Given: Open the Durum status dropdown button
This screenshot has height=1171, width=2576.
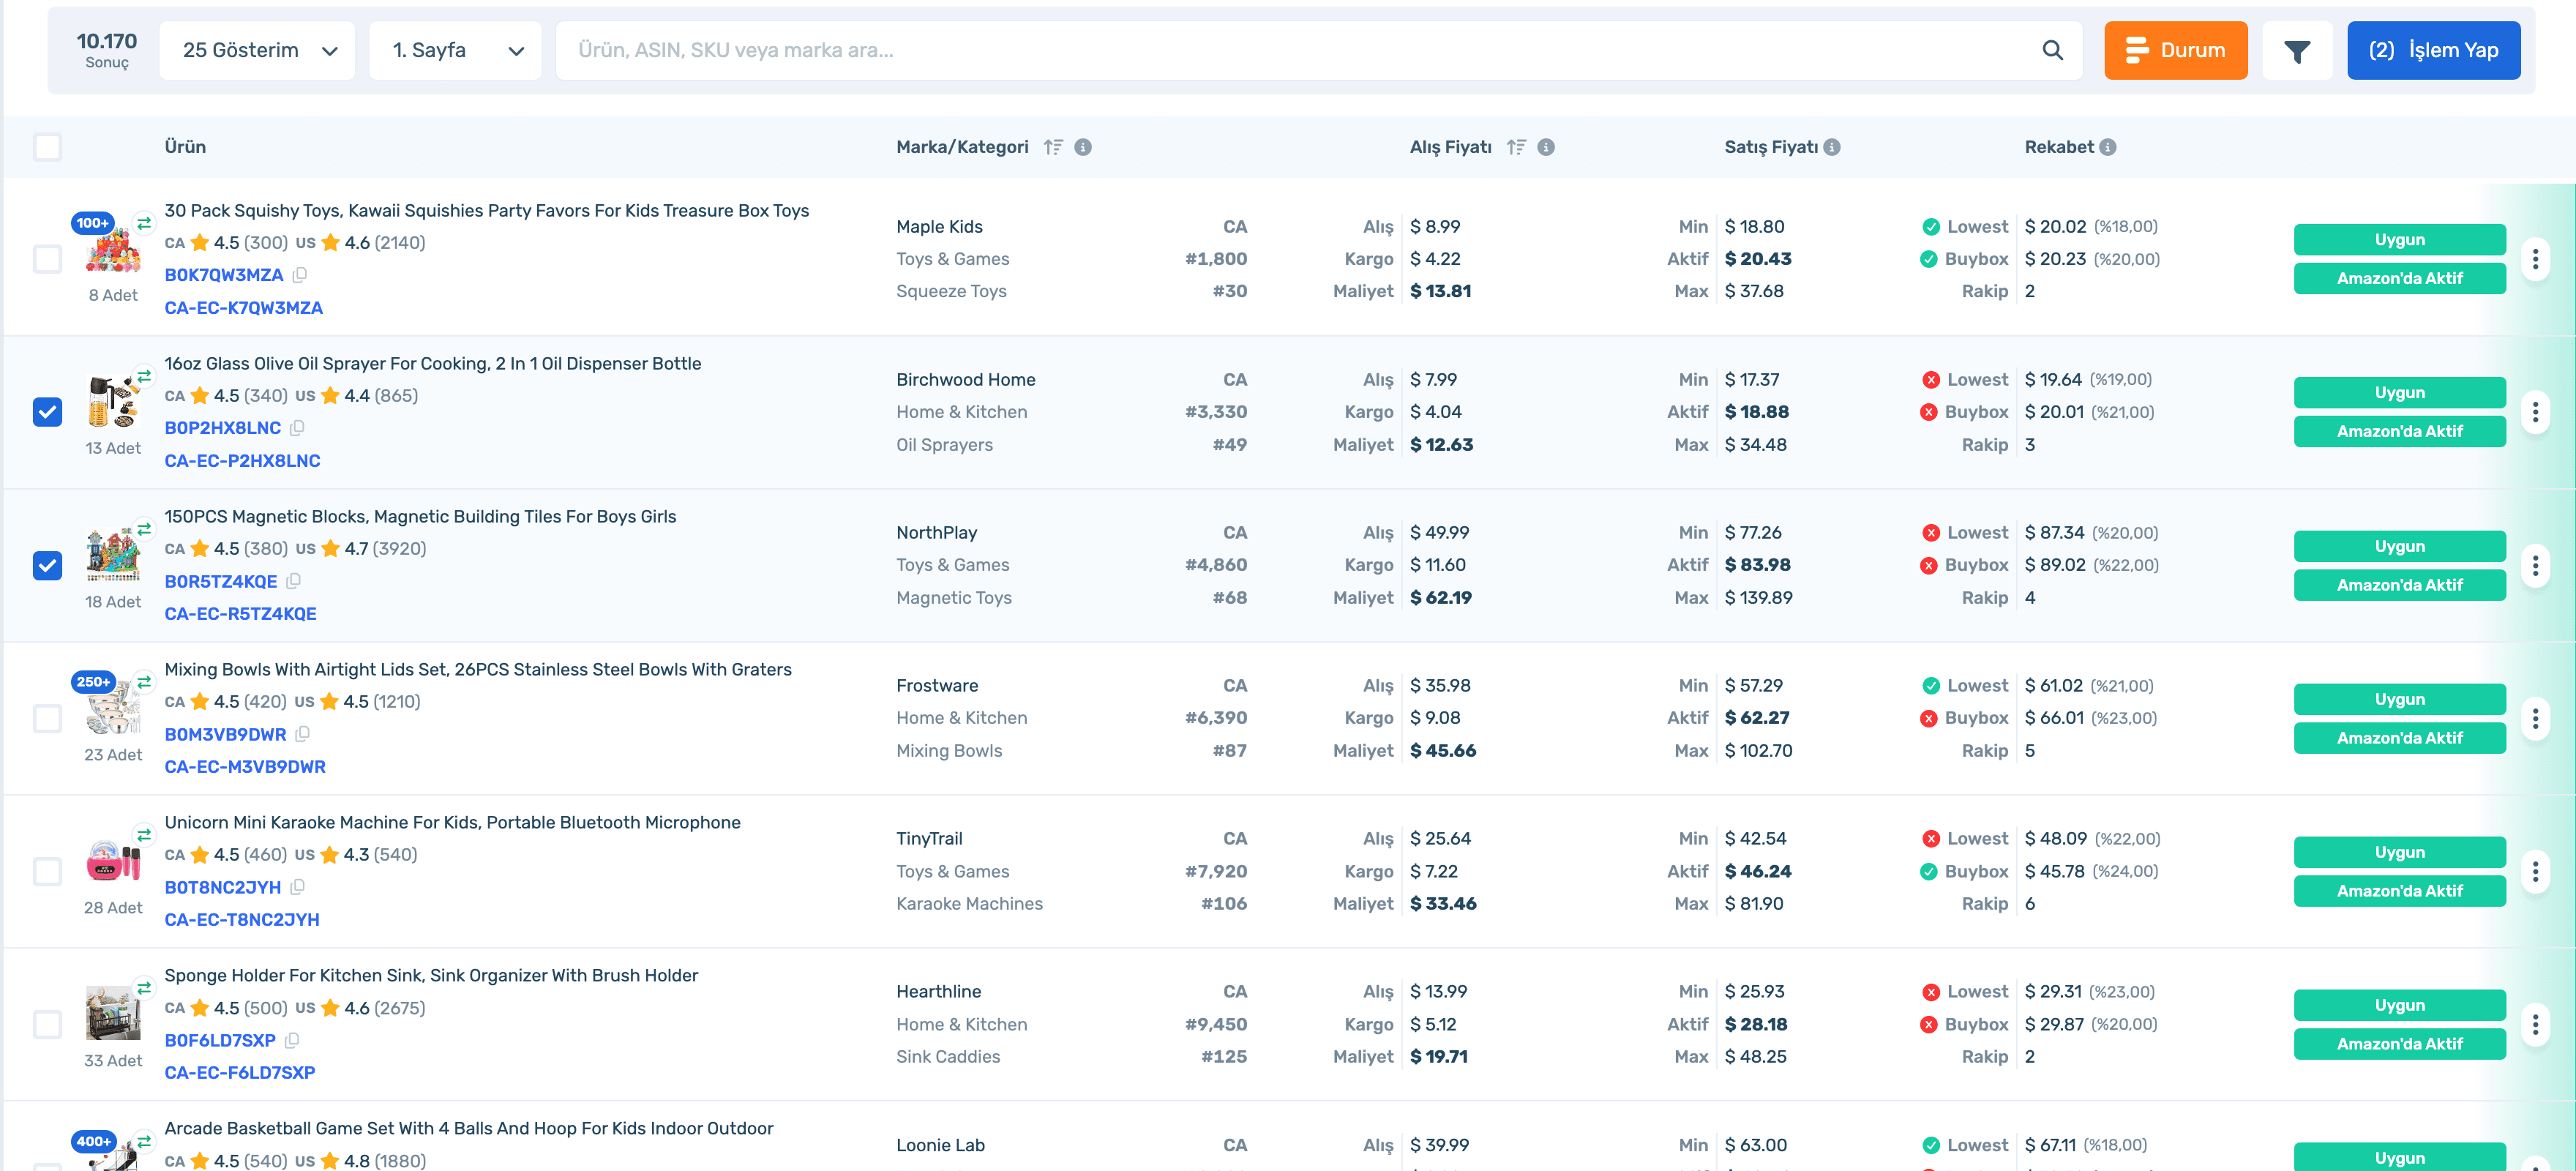Looking at the screenshot, I should 2175,50.
